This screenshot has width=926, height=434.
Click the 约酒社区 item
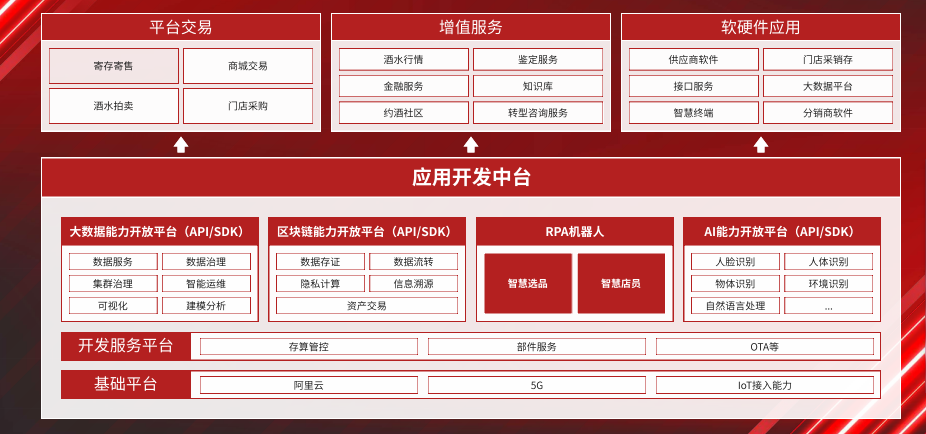point(404,113)
